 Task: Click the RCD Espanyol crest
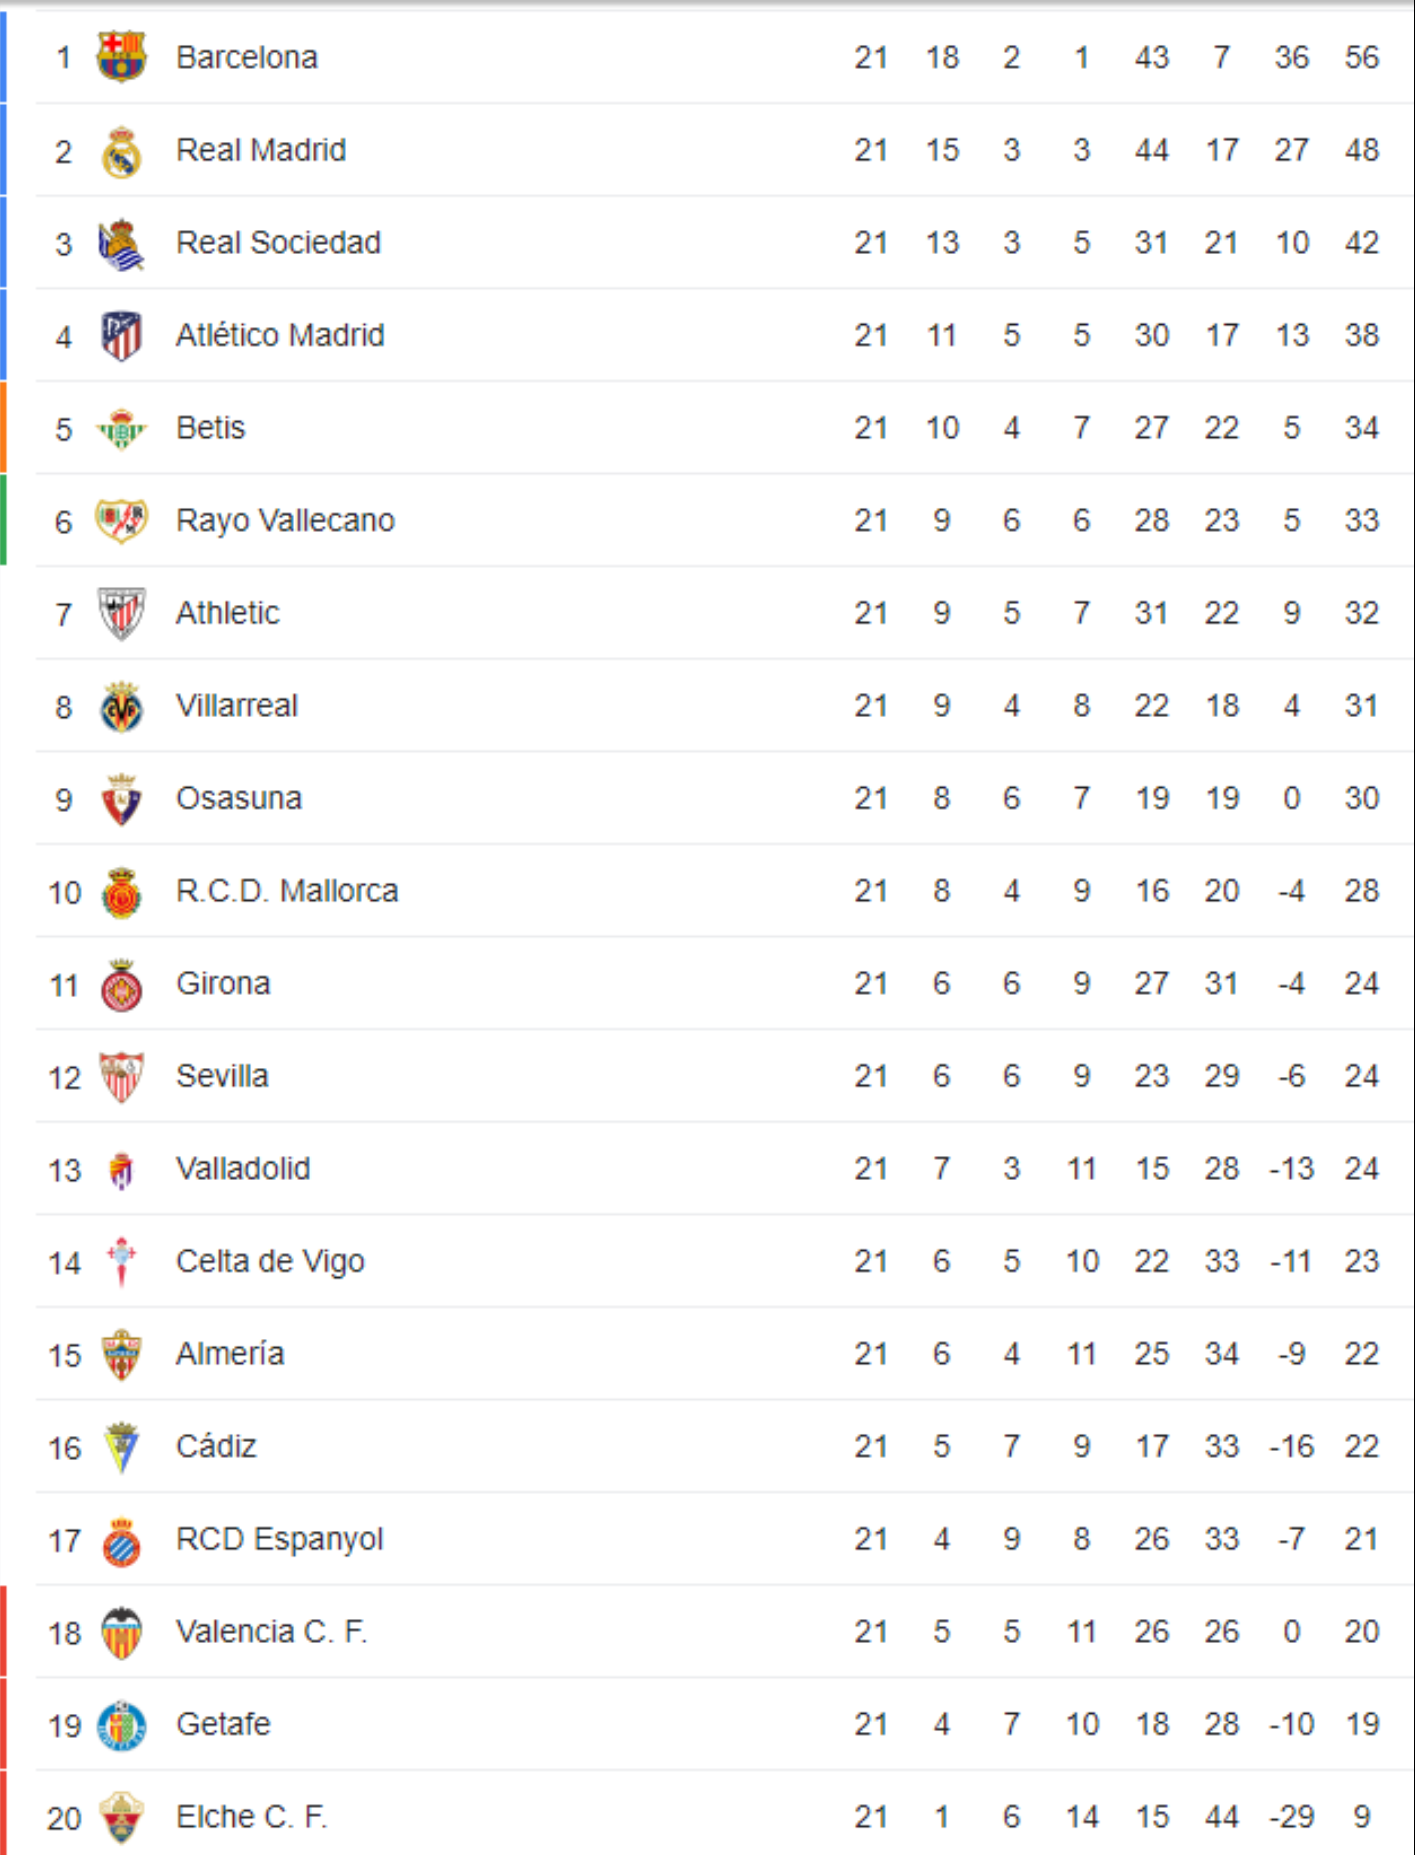121,1540
